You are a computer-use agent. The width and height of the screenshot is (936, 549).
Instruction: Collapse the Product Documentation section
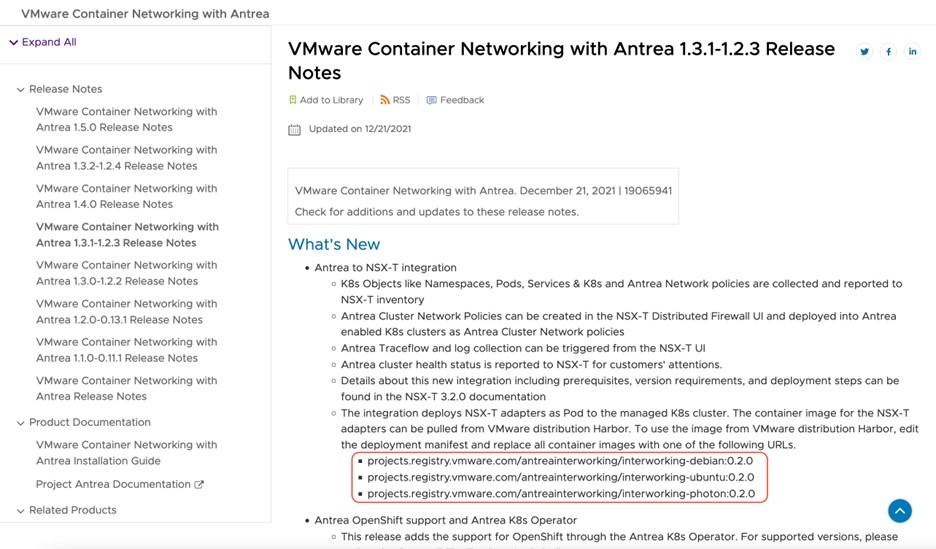pyautogui.click(x=20, y=423)
